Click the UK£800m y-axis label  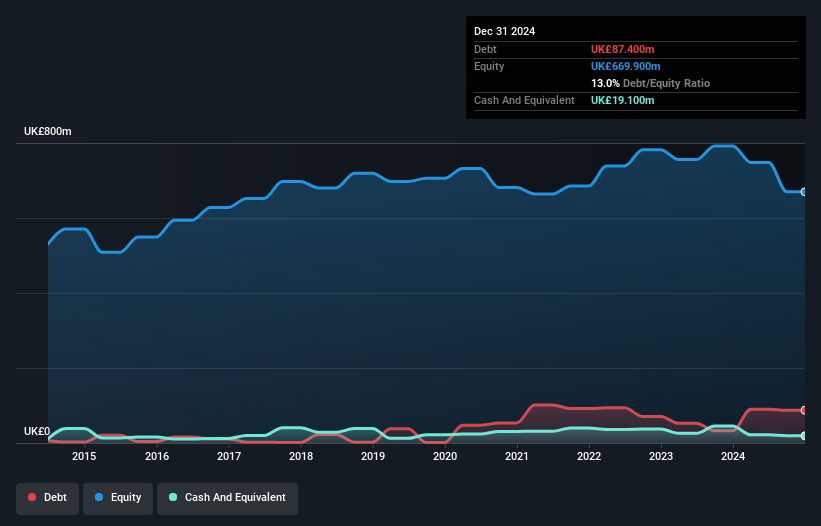pos(48,131)
